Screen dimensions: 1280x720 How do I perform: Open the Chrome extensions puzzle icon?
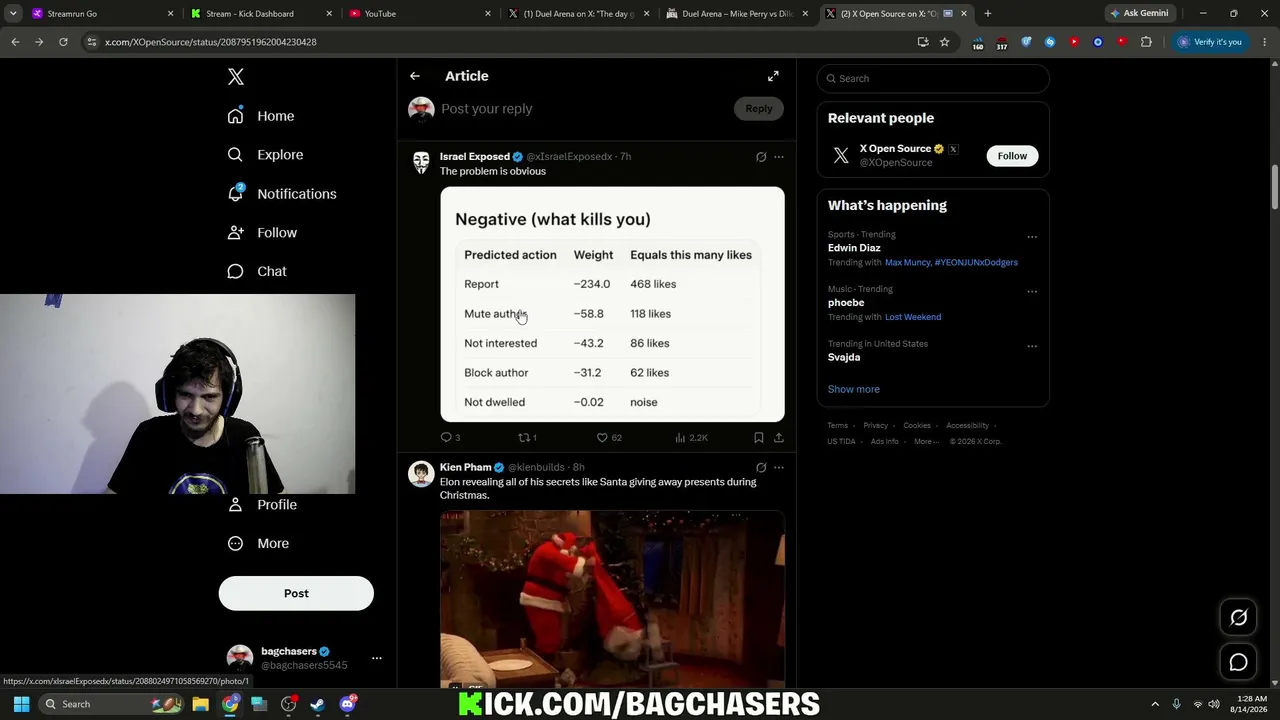[1146, 42]
